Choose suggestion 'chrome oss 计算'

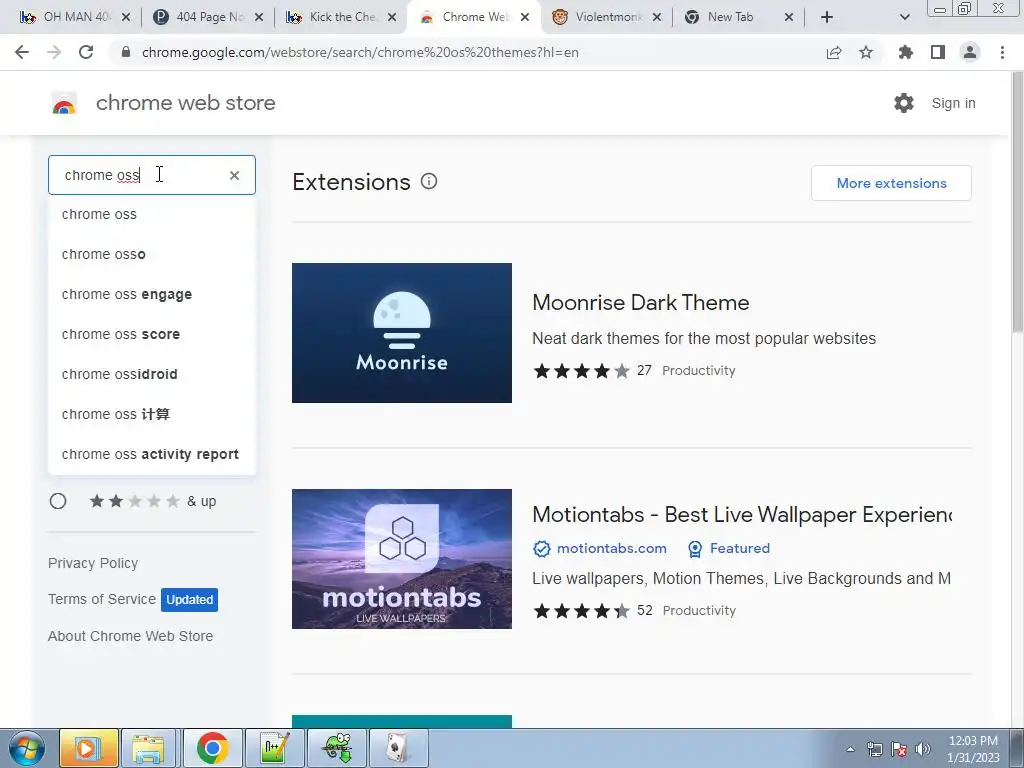[x=152, y=414]
